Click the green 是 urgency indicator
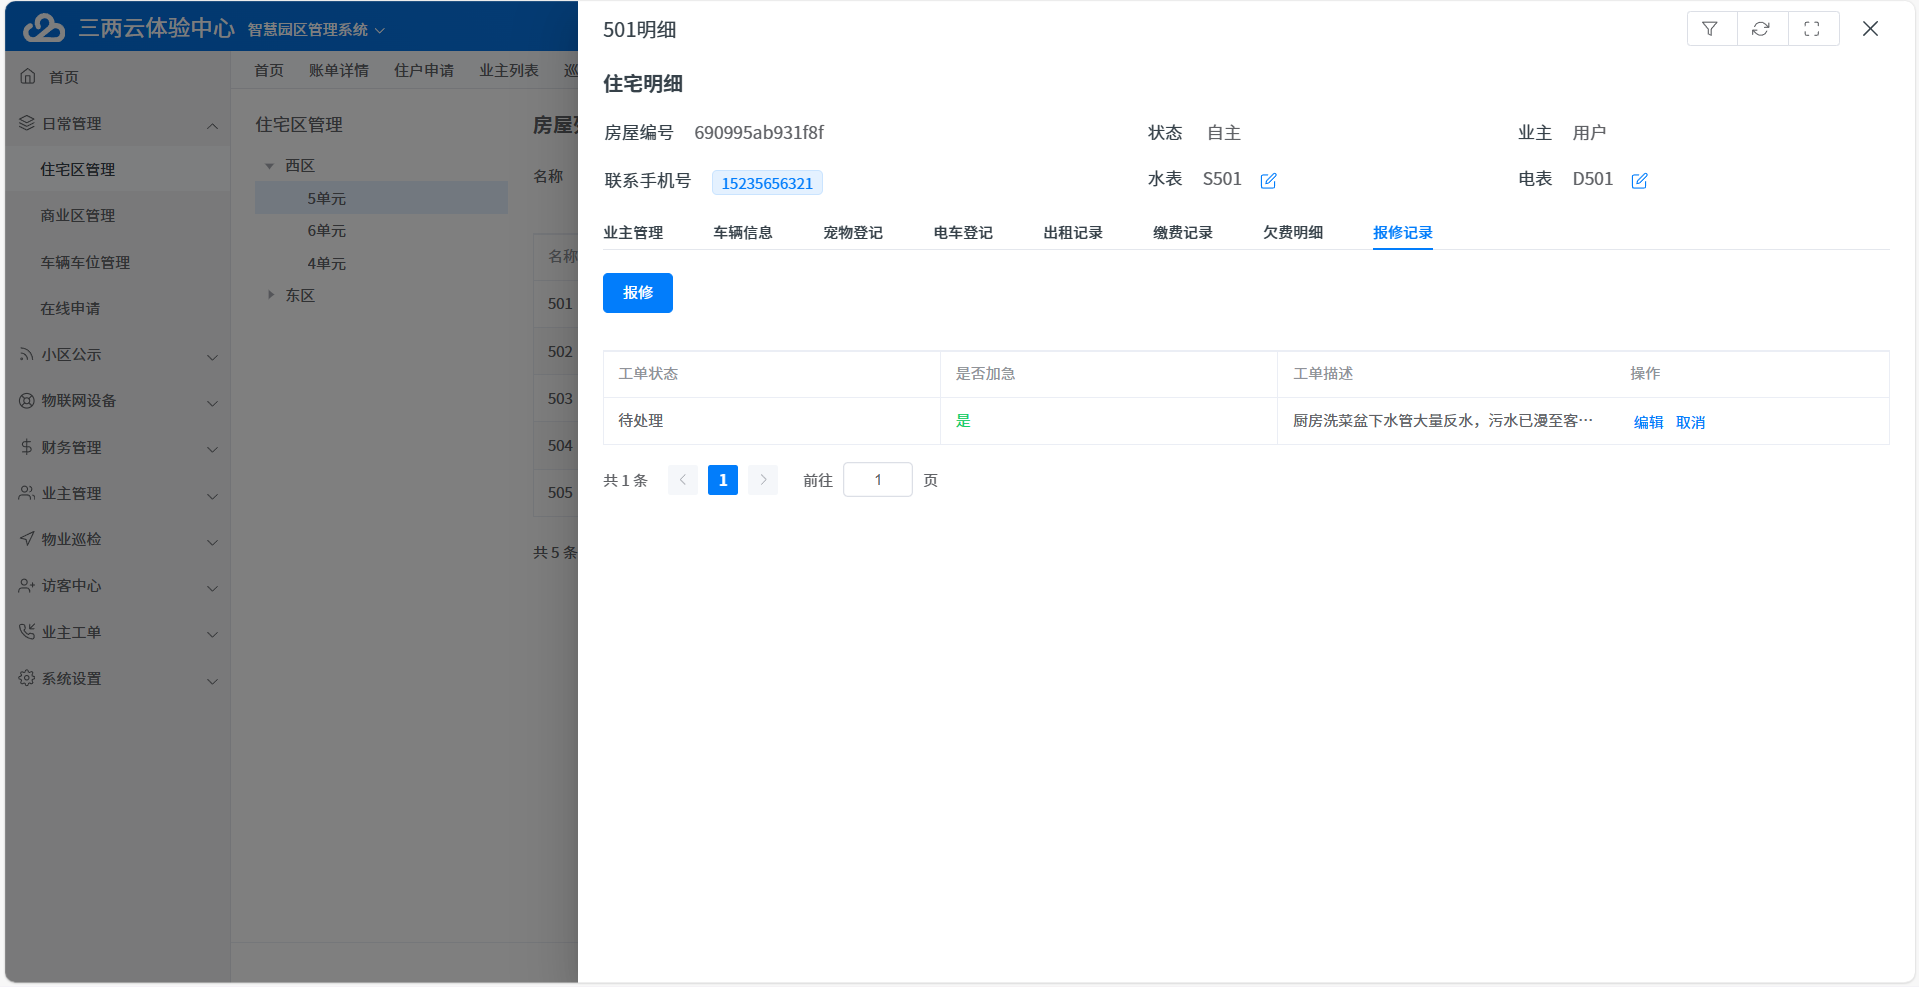Image resolution: width=1919 pixels, height=987 pixels. pos(963,421)
